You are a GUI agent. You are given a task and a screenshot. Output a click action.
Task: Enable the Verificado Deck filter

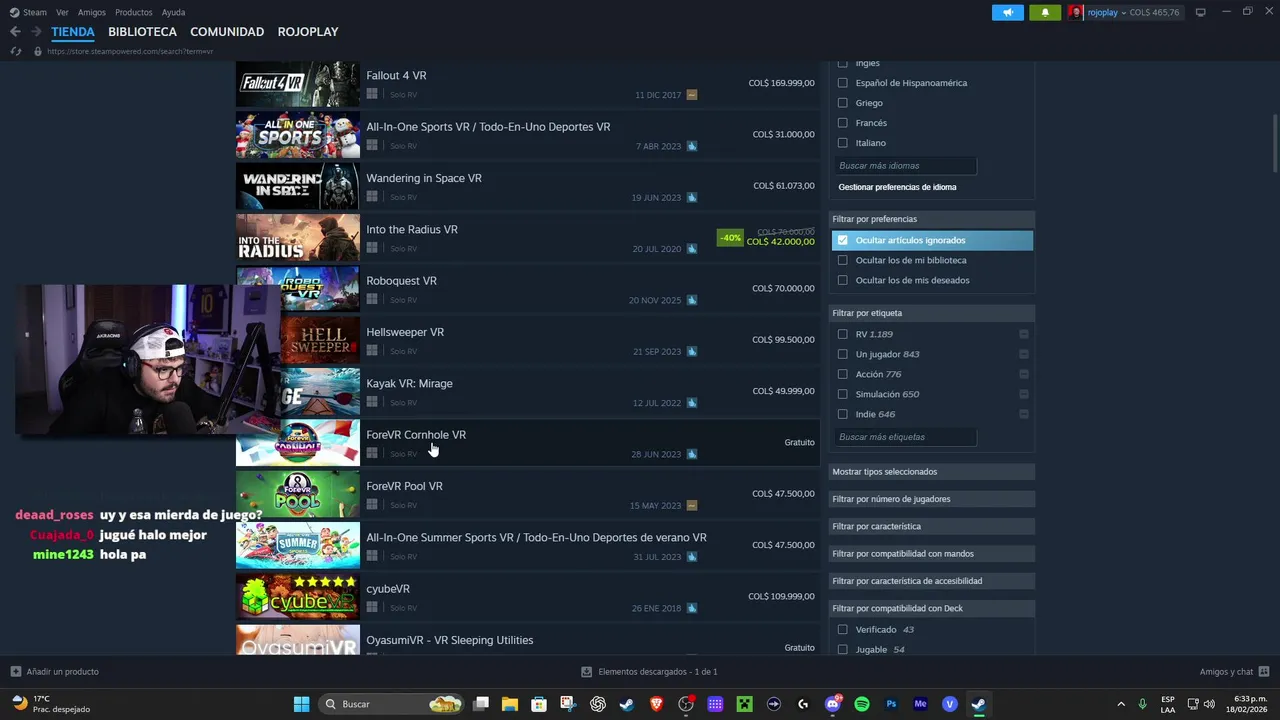pyautogui.click(x=843, y=630)
